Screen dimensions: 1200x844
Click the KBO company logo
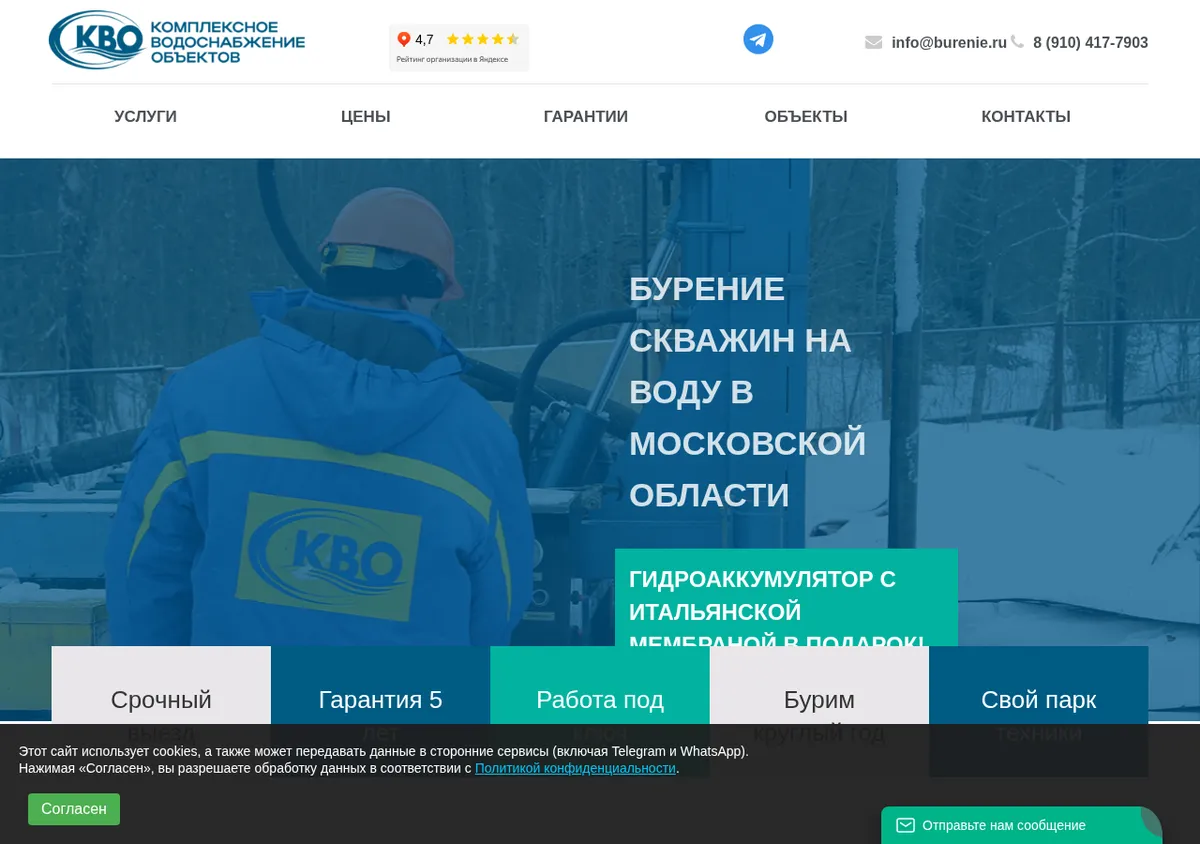(177, 40)
